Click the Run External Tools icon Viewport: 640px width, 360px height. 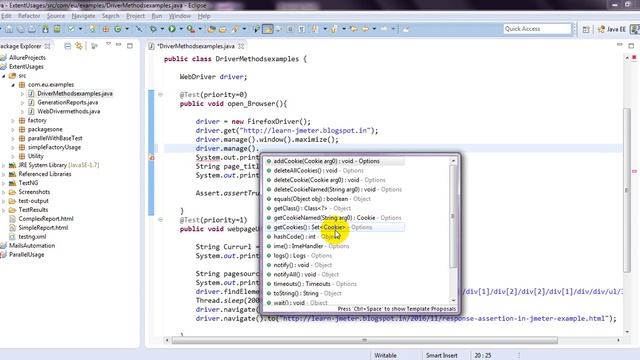[190, 29]
